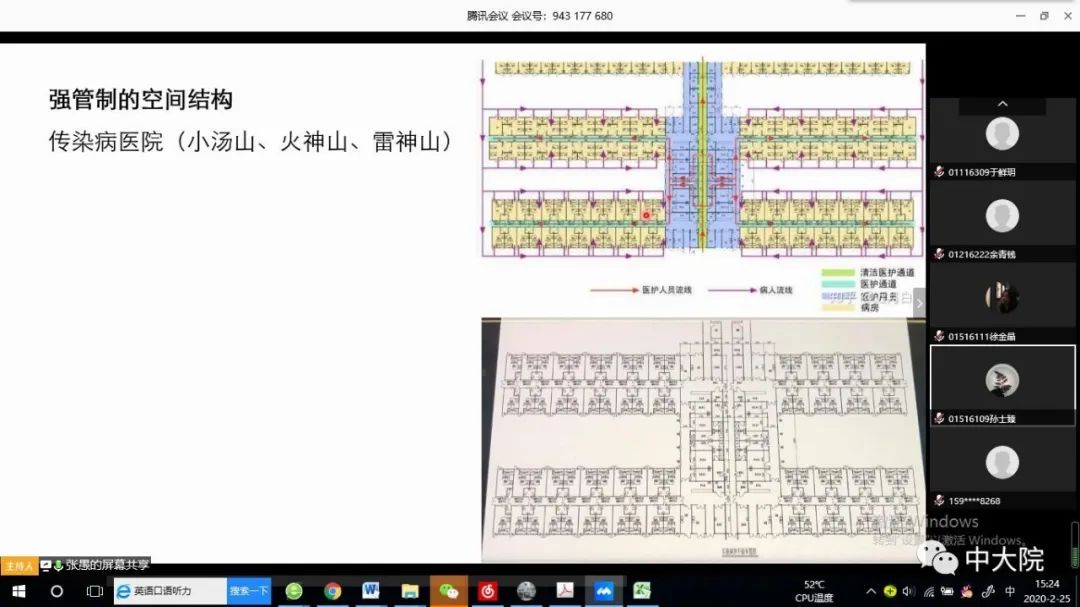This screenshot has width=1080, height=607.
Task: Click the slide heading 强管制的空间结构
Action: (x=141, y=99)
